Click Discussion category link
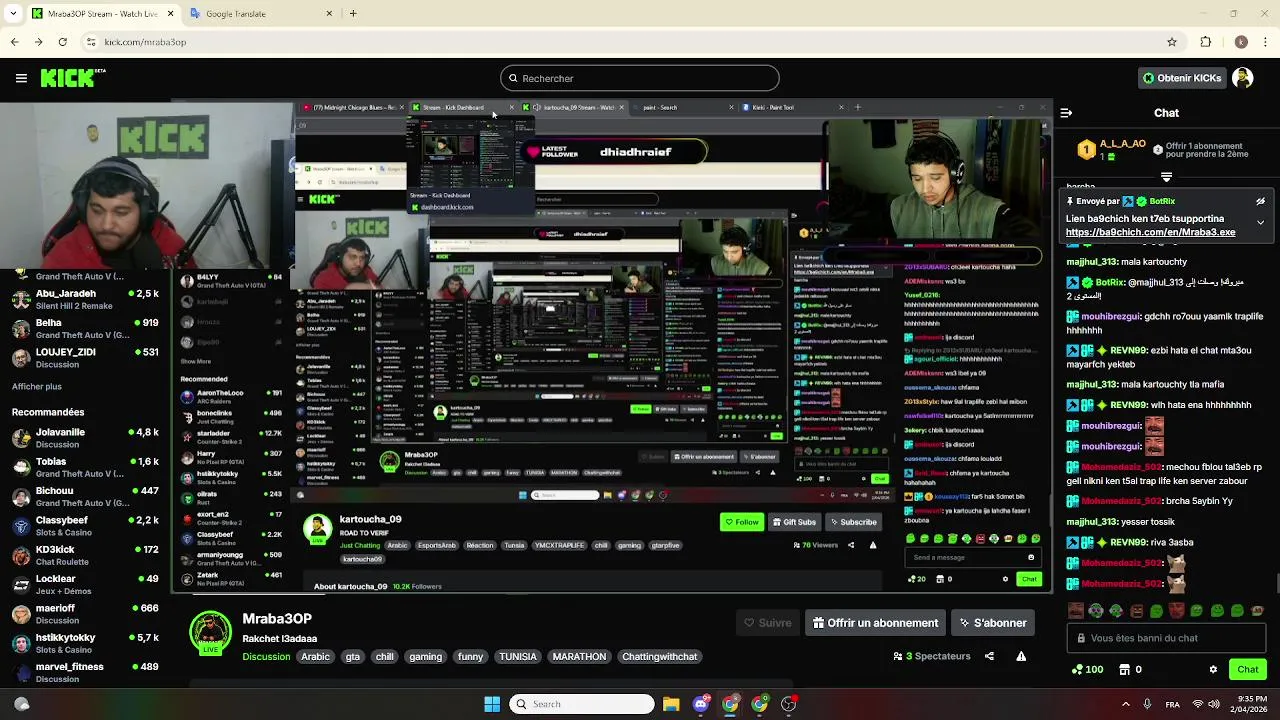The width and height of the screenshot is (1280, 720). tap(266, 657)
